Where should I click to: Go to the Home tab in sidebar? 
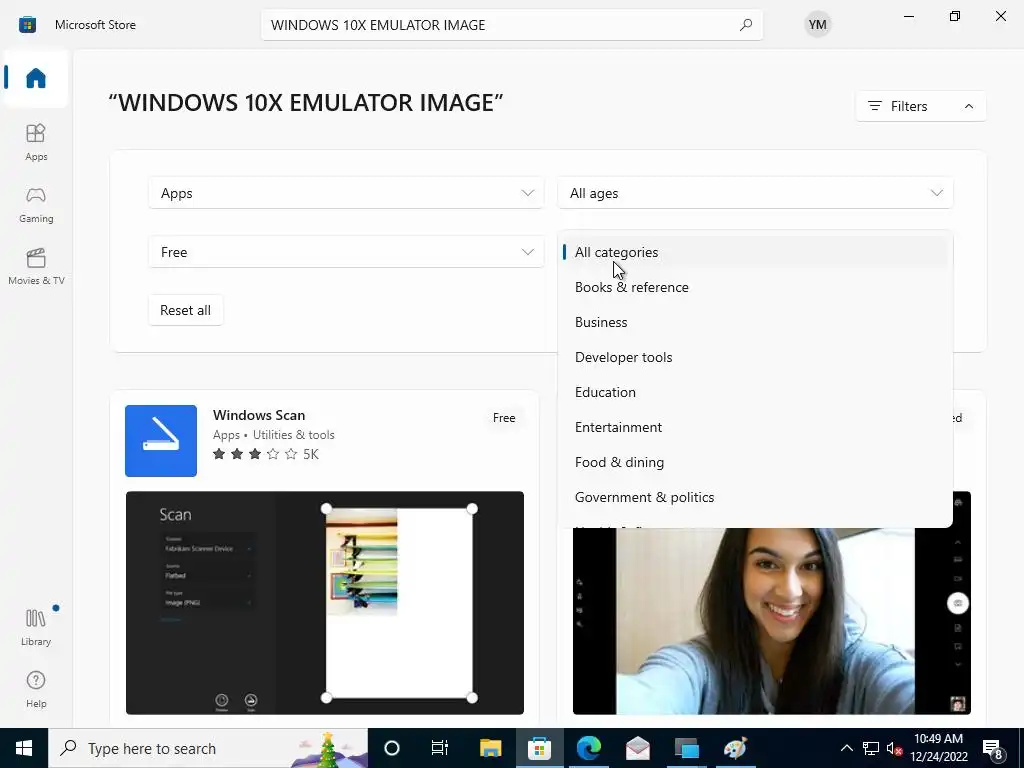pos(36,78)
